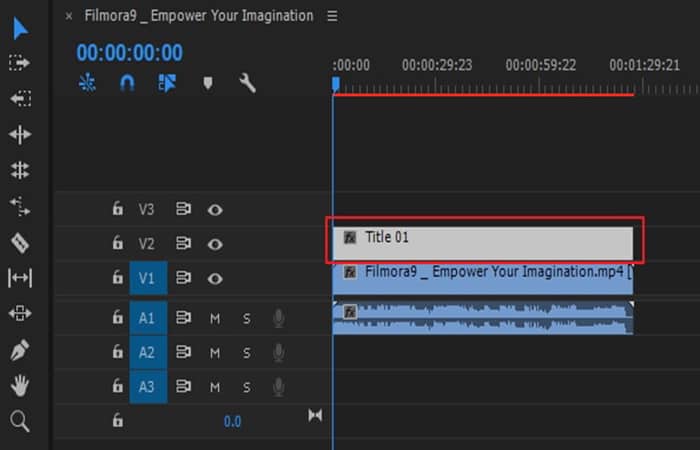
Task: Solo track A1
Action: (x=246, y=319)
